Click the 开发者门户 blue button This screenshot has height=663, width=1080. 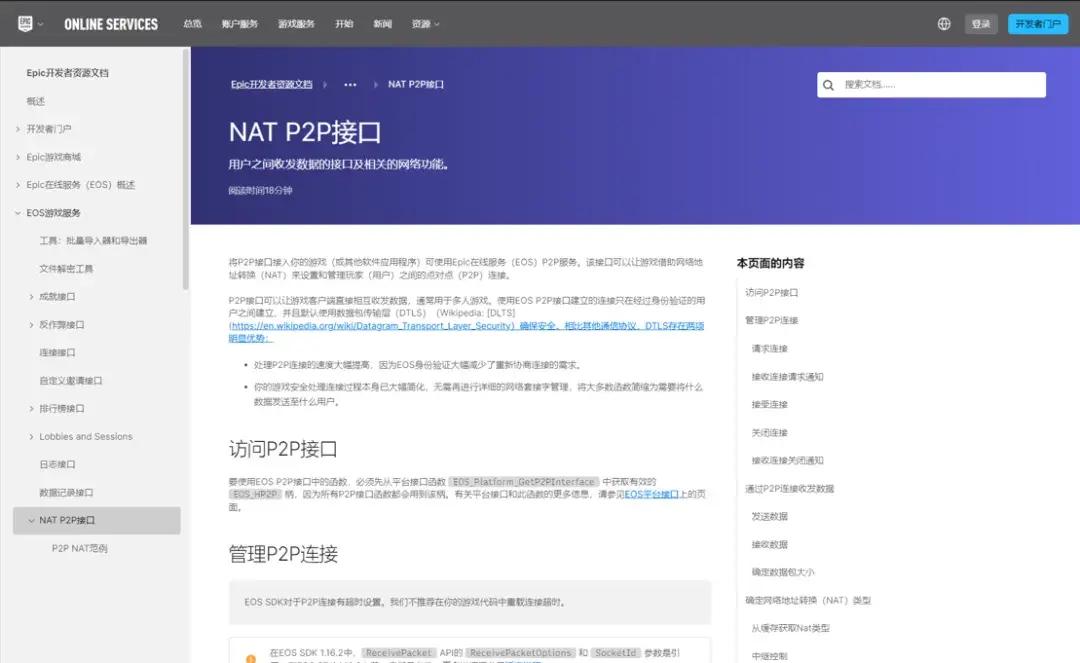point(1038,24)
